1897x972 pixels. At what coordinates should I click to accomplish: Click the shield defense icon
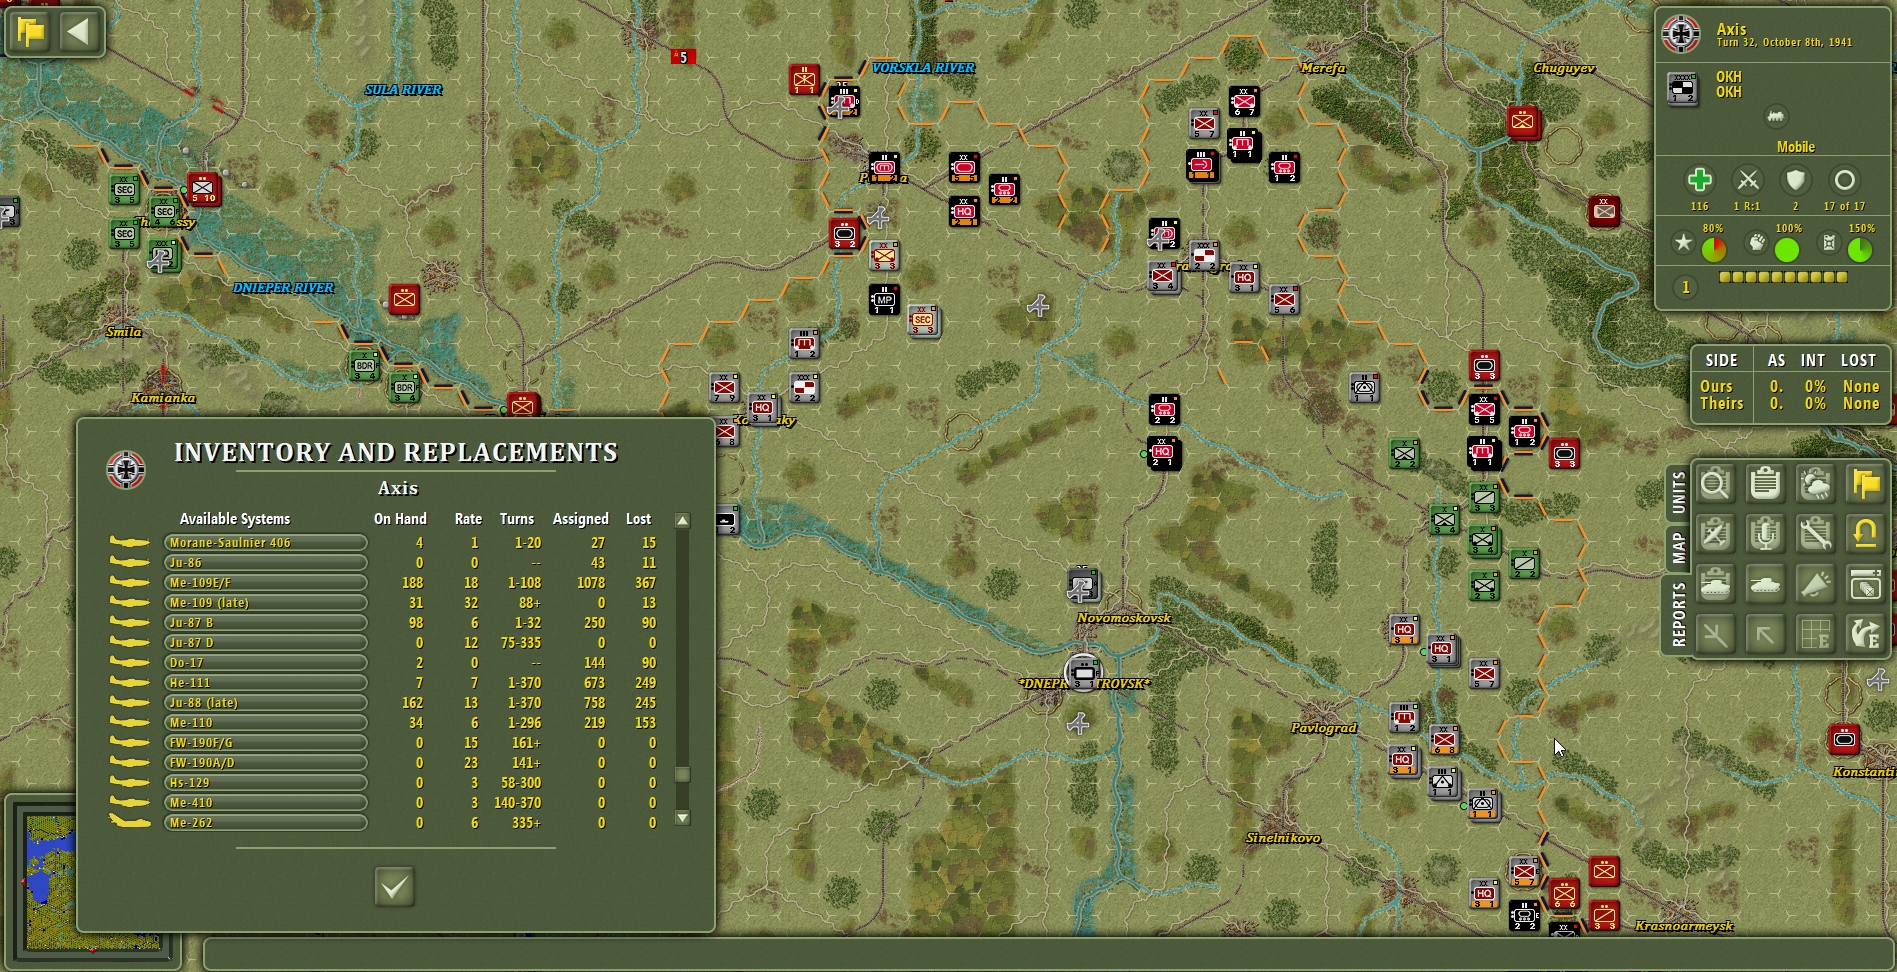pyautogui.click(x=1796, y=180)
